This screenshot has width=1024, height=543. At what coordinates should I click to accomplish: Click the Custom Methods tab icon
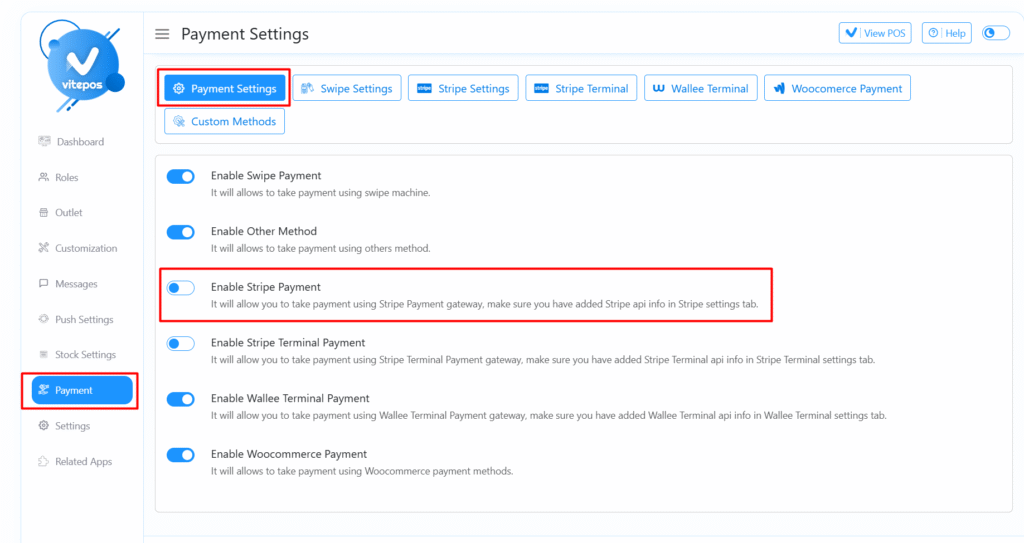point(179,121)
